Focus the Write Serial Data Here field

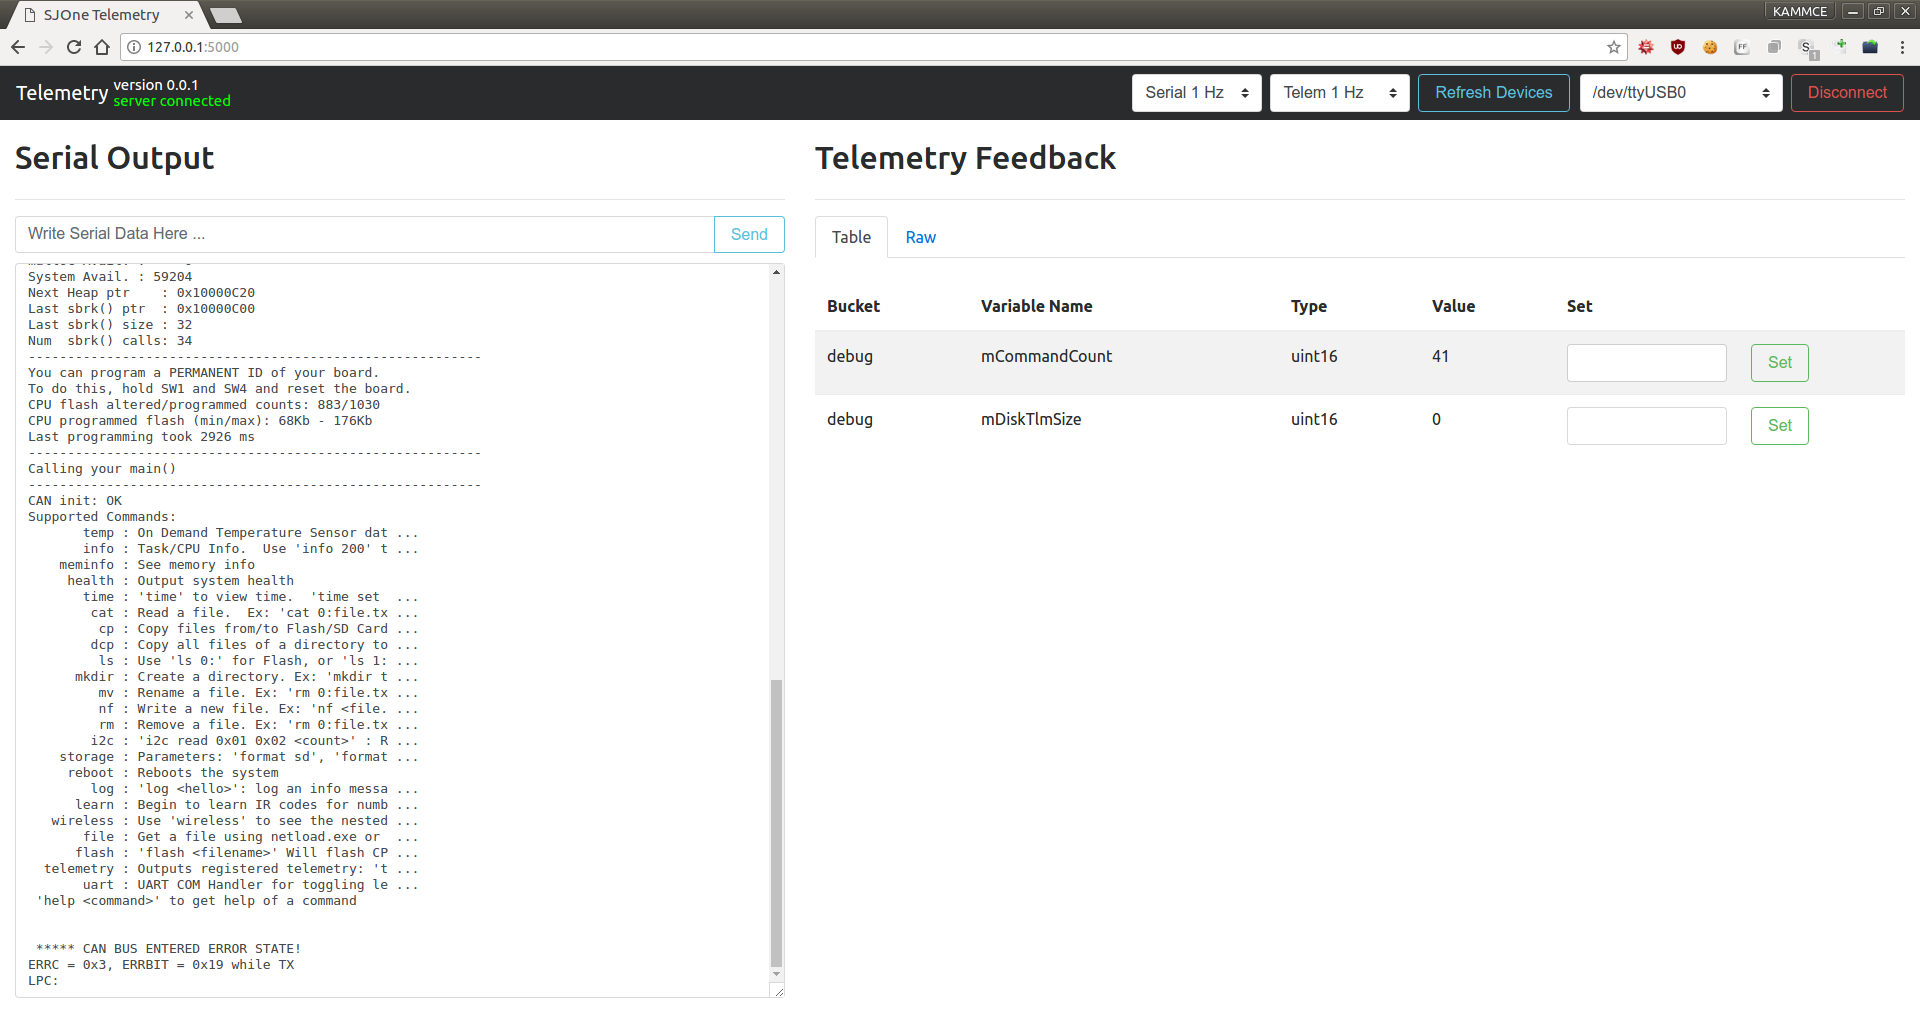pyautogui.click(x=365, y=234)
